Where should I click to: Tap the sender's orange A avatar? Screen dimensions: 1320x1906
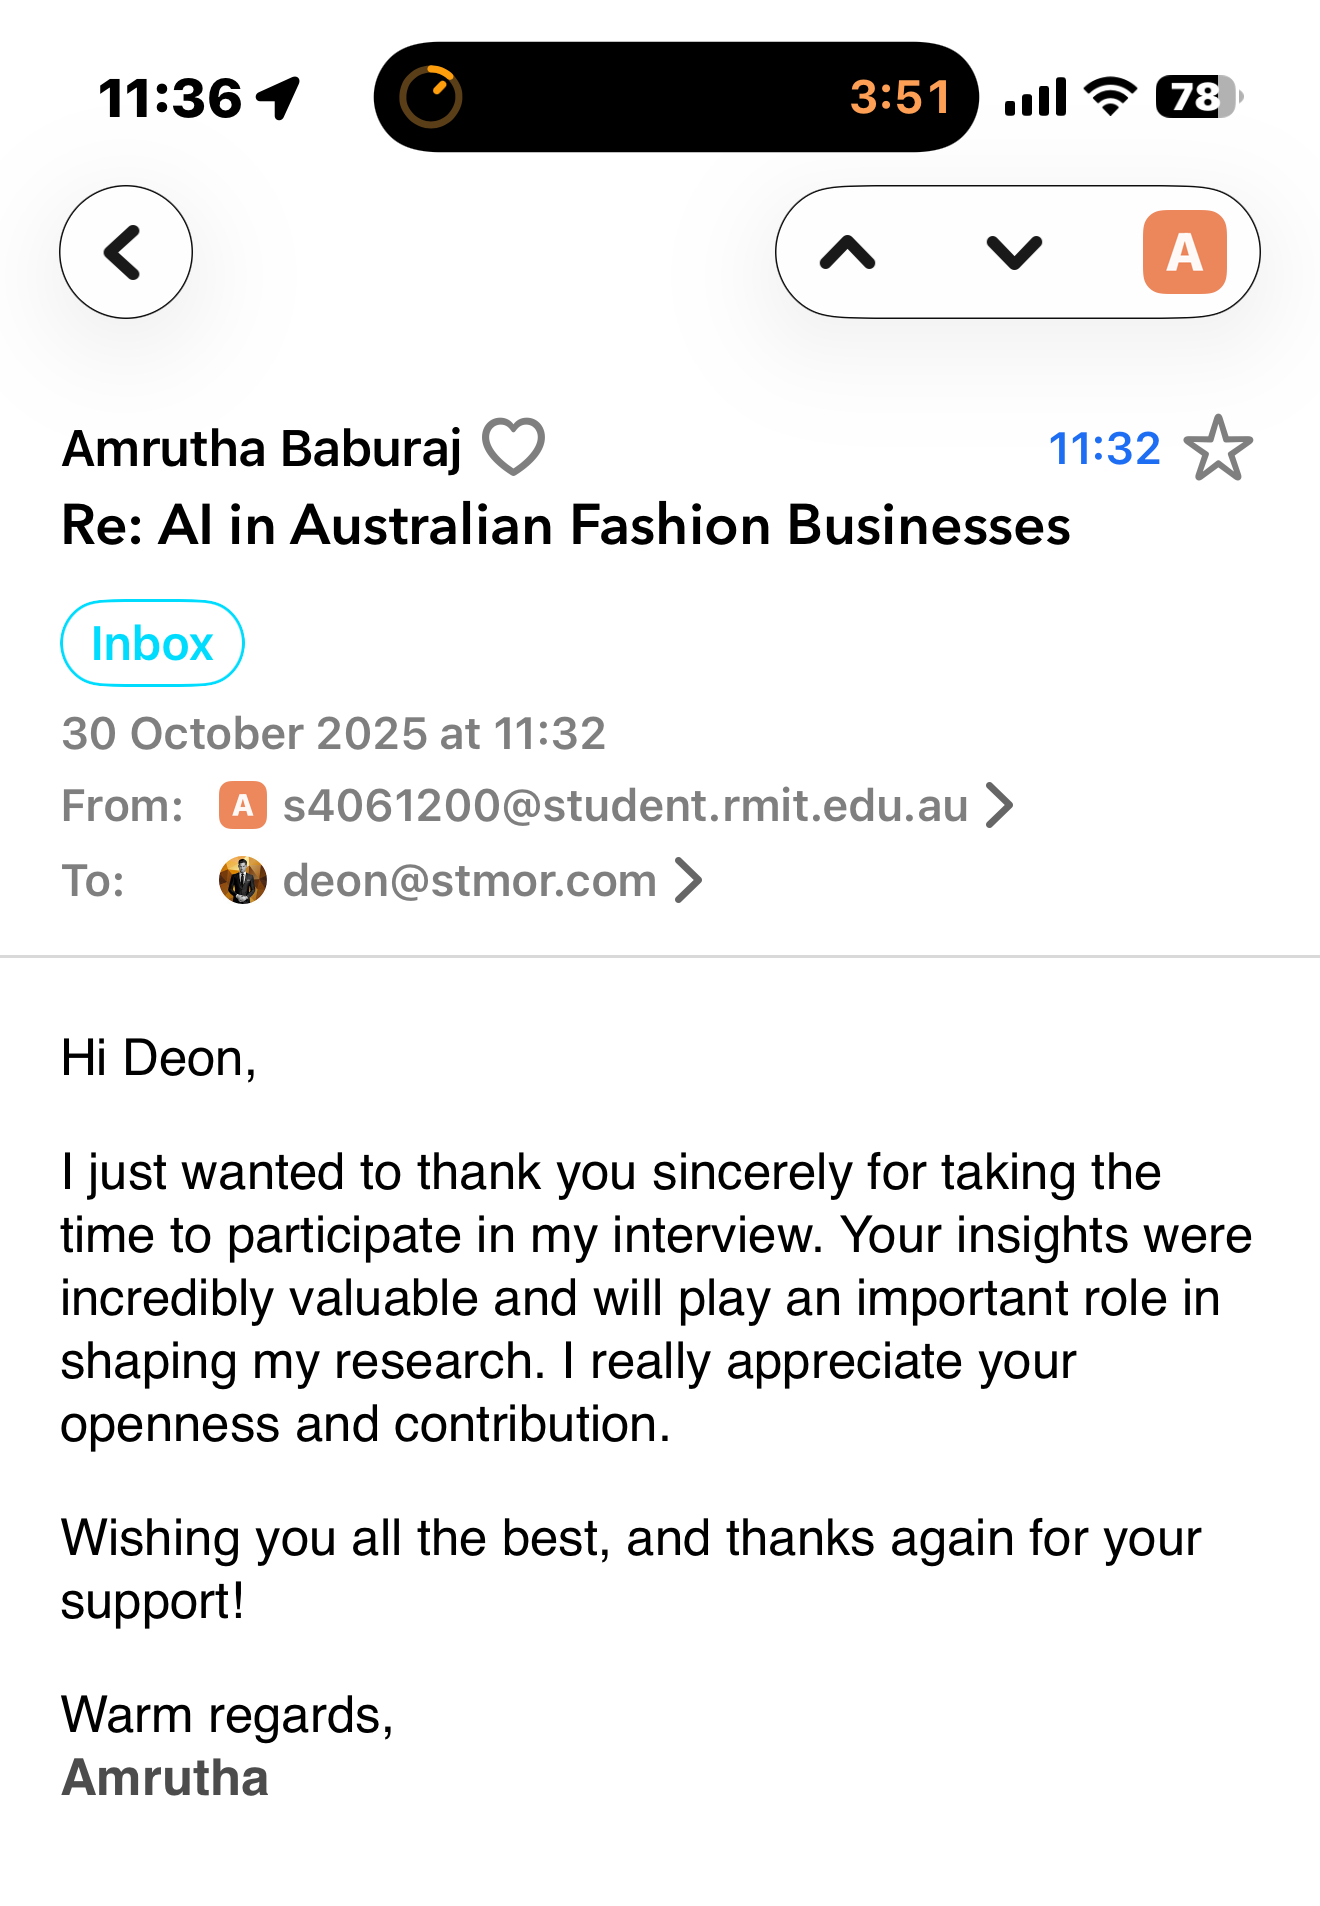[x=242, y=805]
